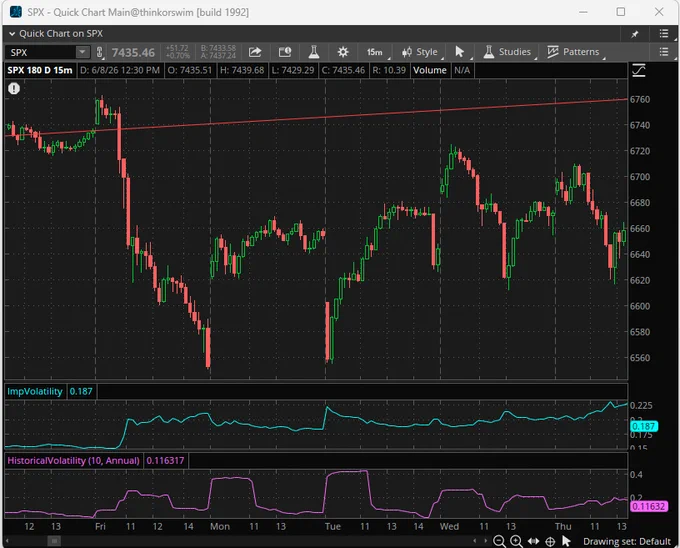Toggle the symbol link clip icon

(99, 52)
